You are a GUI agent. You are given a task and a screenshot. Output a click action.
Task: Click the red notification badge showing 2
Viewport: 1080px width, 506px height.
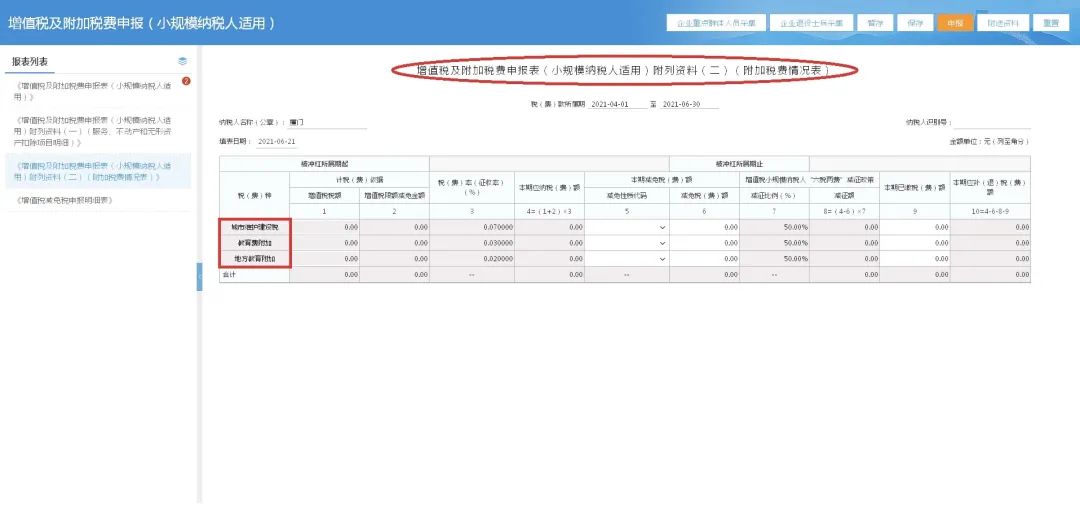(x=186, y=81)
